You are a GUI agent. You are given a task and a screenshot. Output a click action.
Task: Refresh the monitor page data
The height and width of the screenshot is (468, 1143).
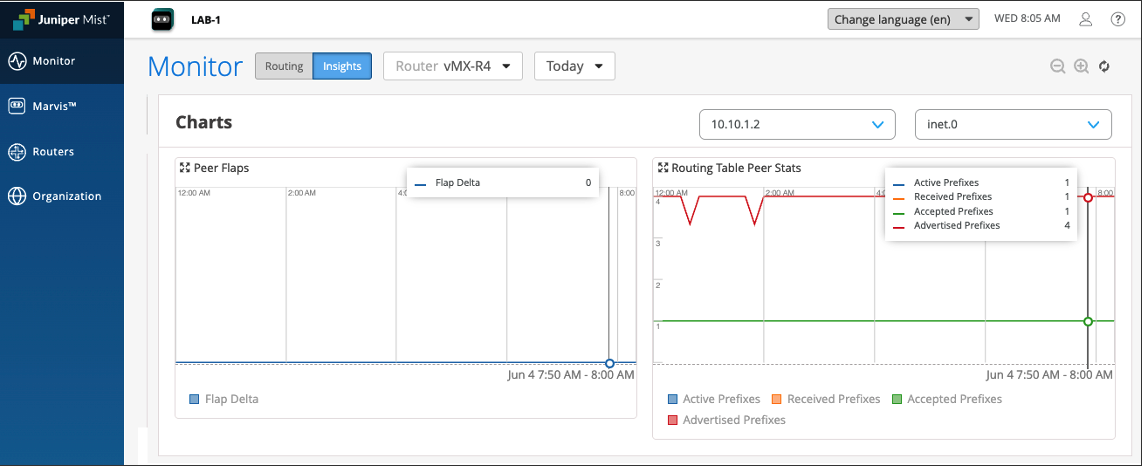click(1104, 67)
